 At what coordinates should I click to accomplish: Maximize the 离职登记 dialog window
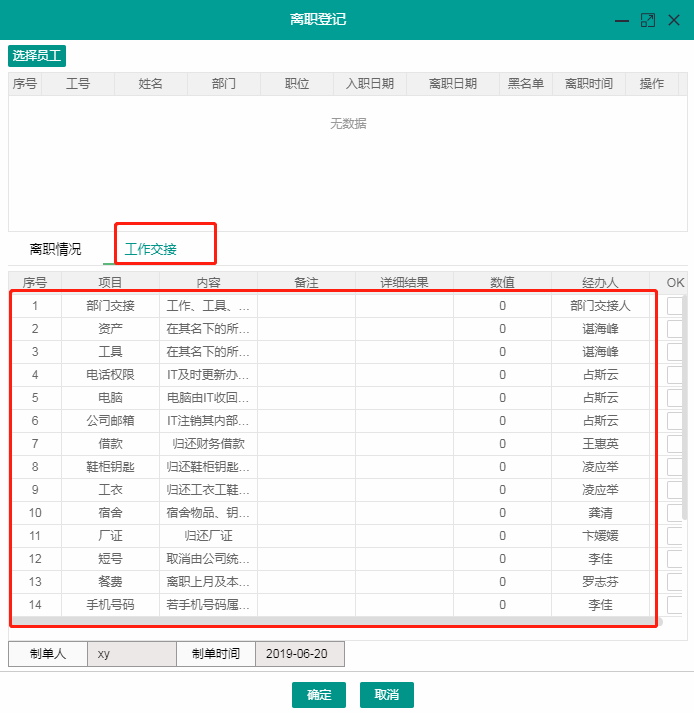(648, 20)
